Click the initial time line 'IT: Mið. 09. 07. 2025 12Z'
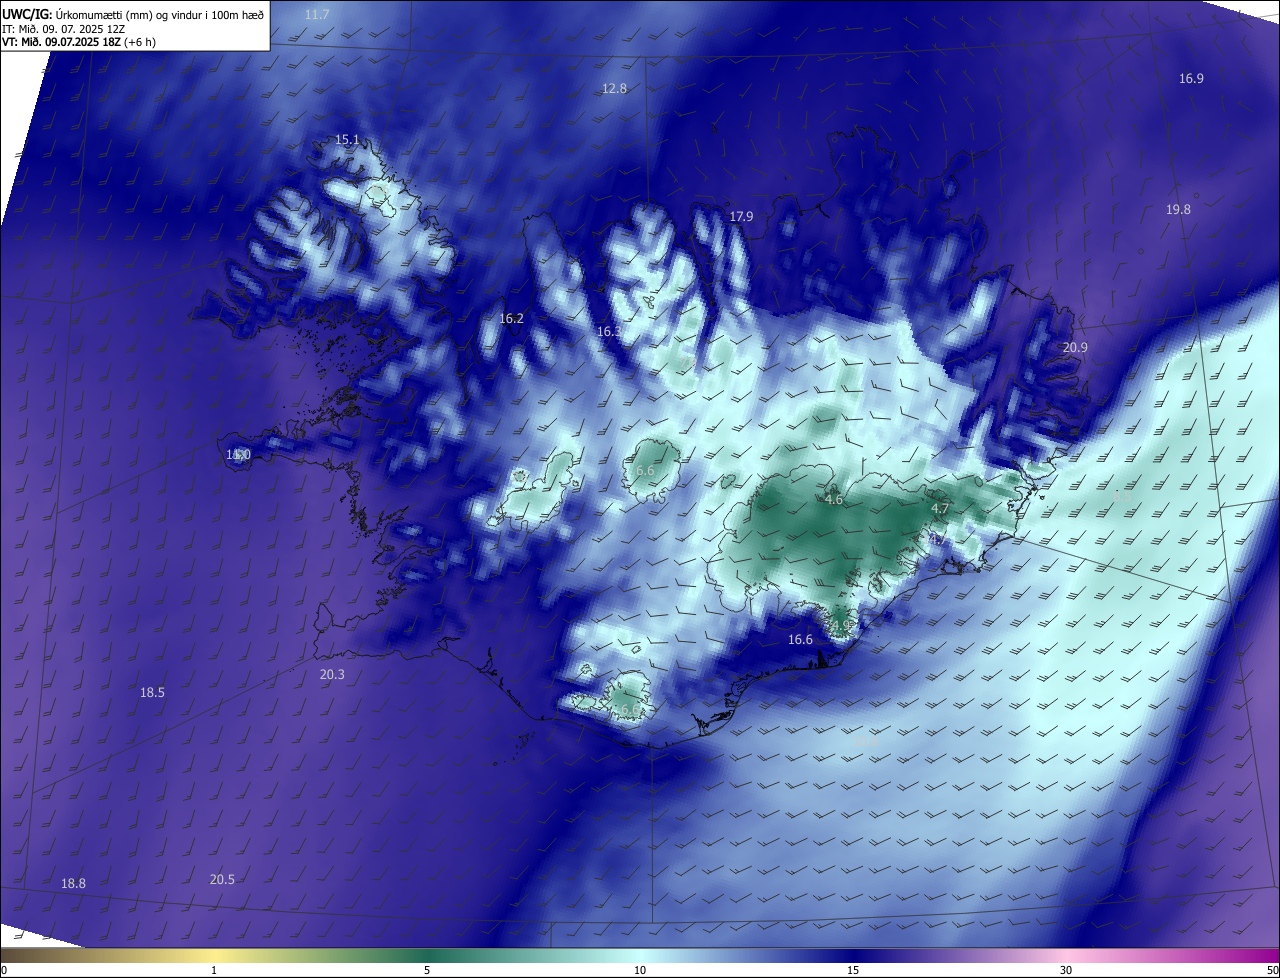The image size is (1280, 978). point(63,29)
